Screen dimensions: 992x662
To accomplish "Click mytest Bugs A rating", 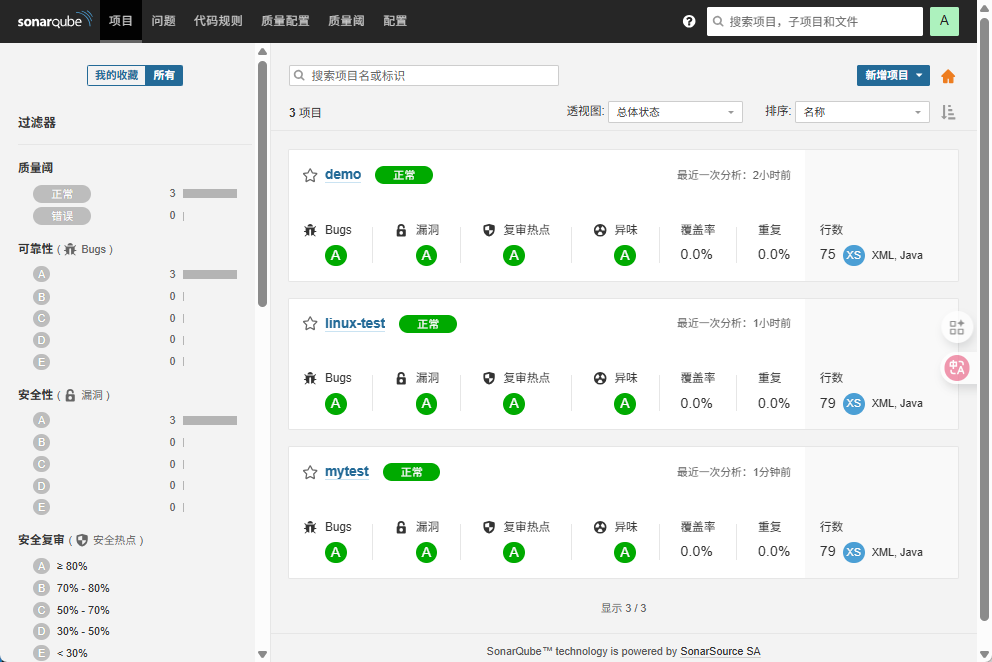I will point(336,553).
